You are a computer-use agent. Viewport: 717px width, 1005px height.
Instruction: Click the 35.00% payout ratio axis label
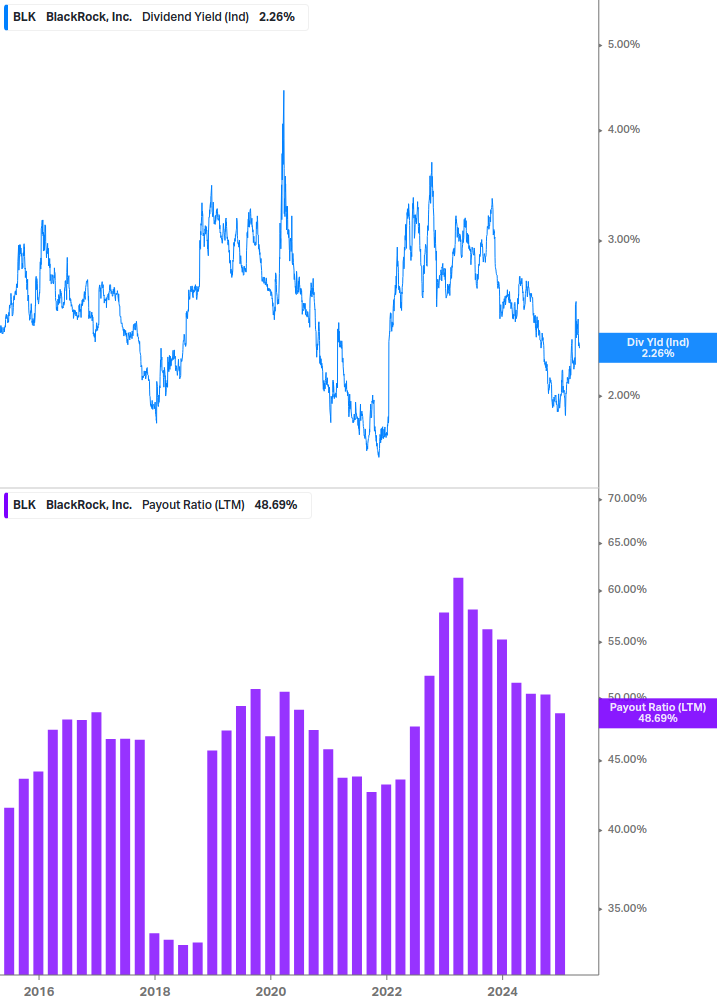(627, 908)
